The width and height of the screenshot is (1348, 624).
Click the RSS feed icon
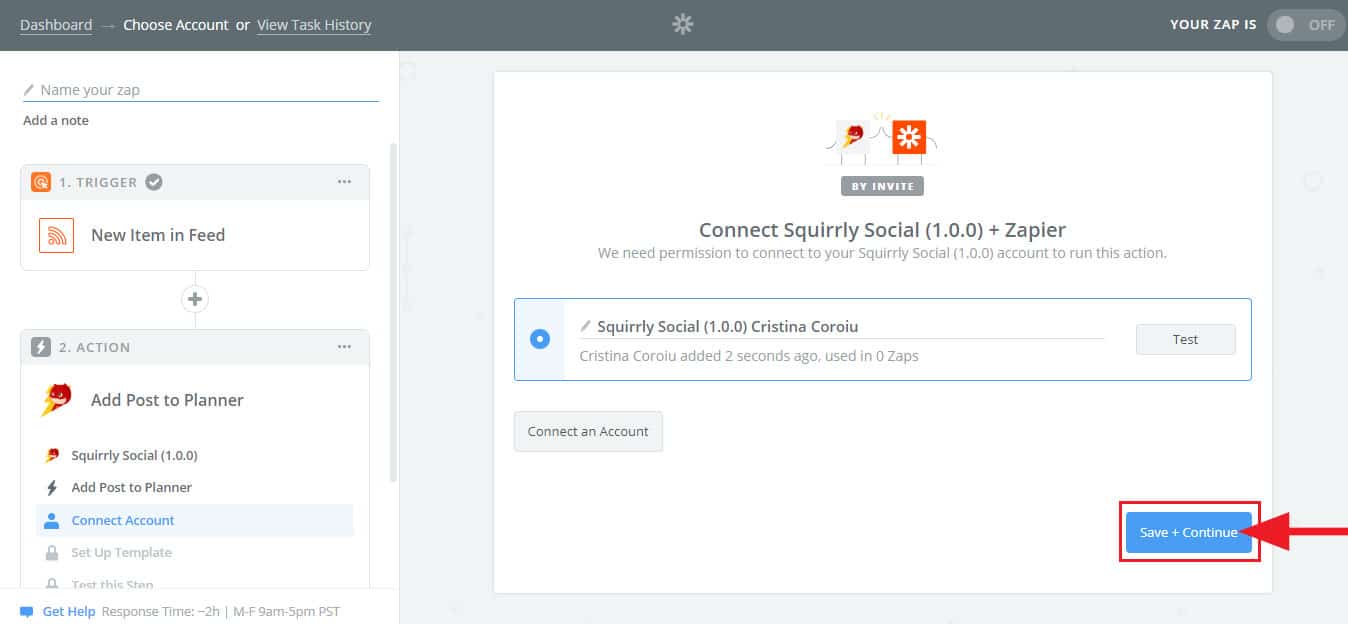click(x=57, y=235)
